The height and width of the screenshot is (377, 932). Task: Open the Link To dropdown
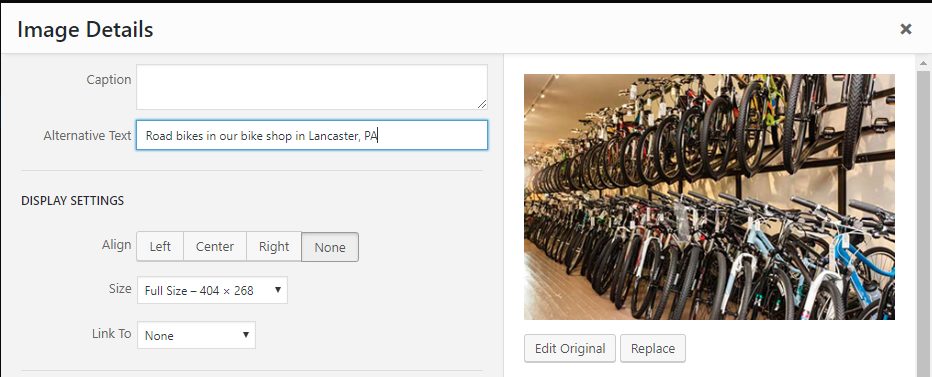pos(196,335)
